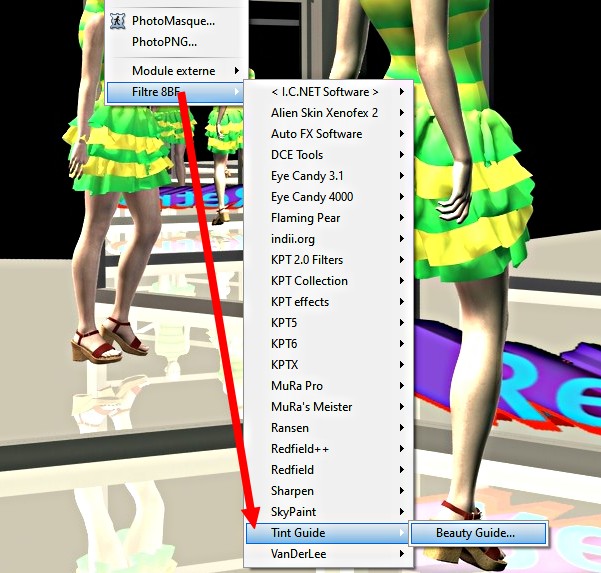Open the MuRa's Meister submenu
Viewport: 601px width, 573px height.
[328, 407]
